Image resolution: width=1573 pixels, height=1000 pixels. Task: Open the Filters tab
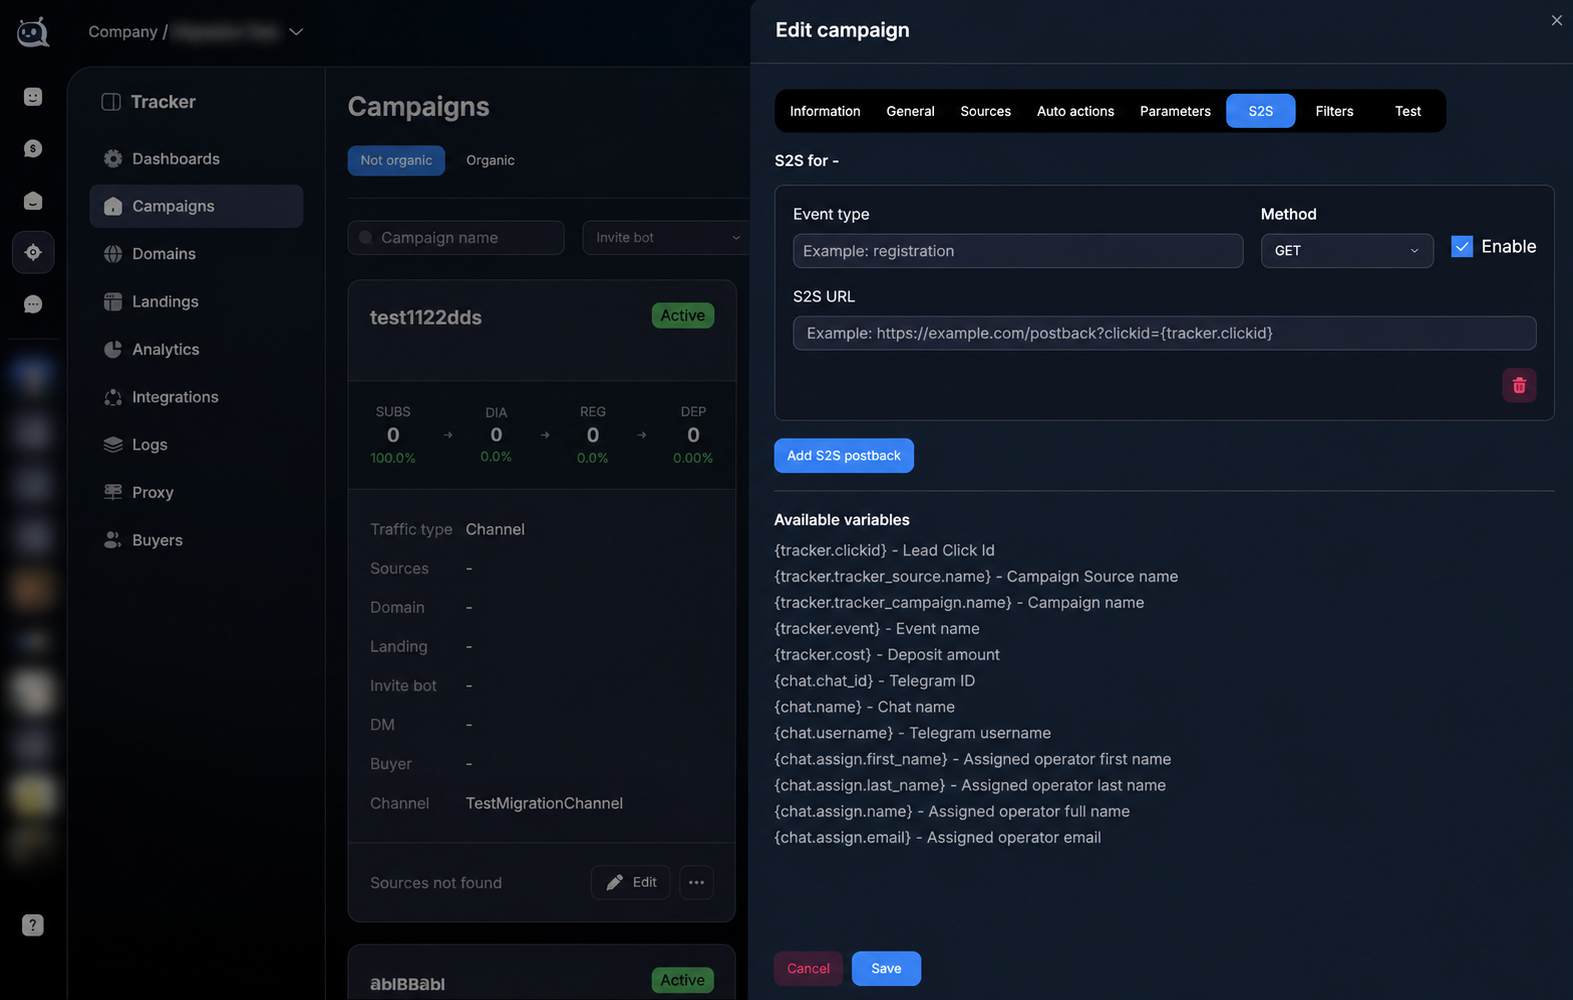point(1334,111)
